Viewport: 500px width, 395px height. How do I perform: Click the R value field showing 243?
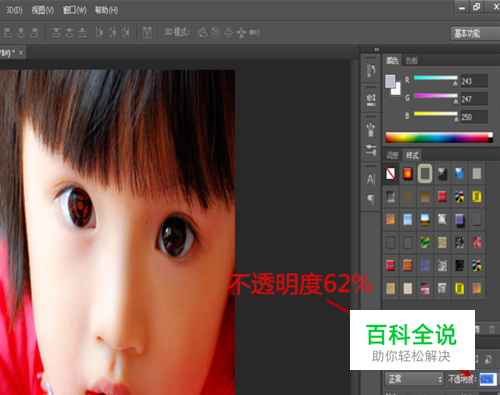click(x=474, y=81)
